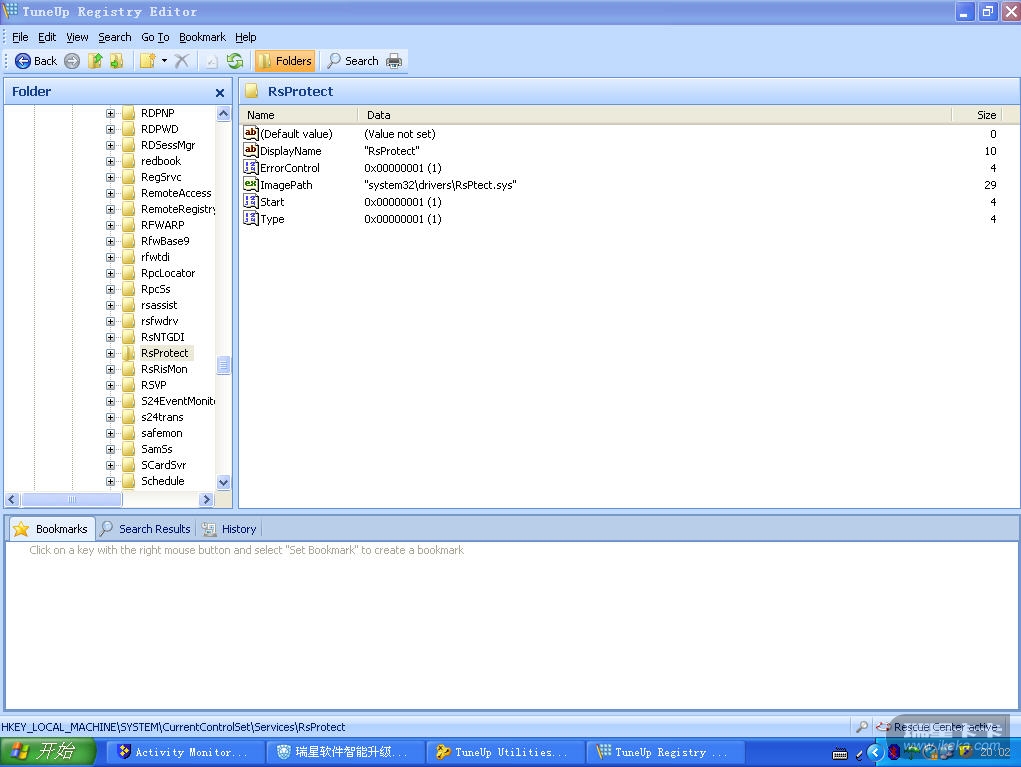Click the folder tree horizontal scroll-right arrow
This screenshot has width=1021, height=767.
click(206, 499)
